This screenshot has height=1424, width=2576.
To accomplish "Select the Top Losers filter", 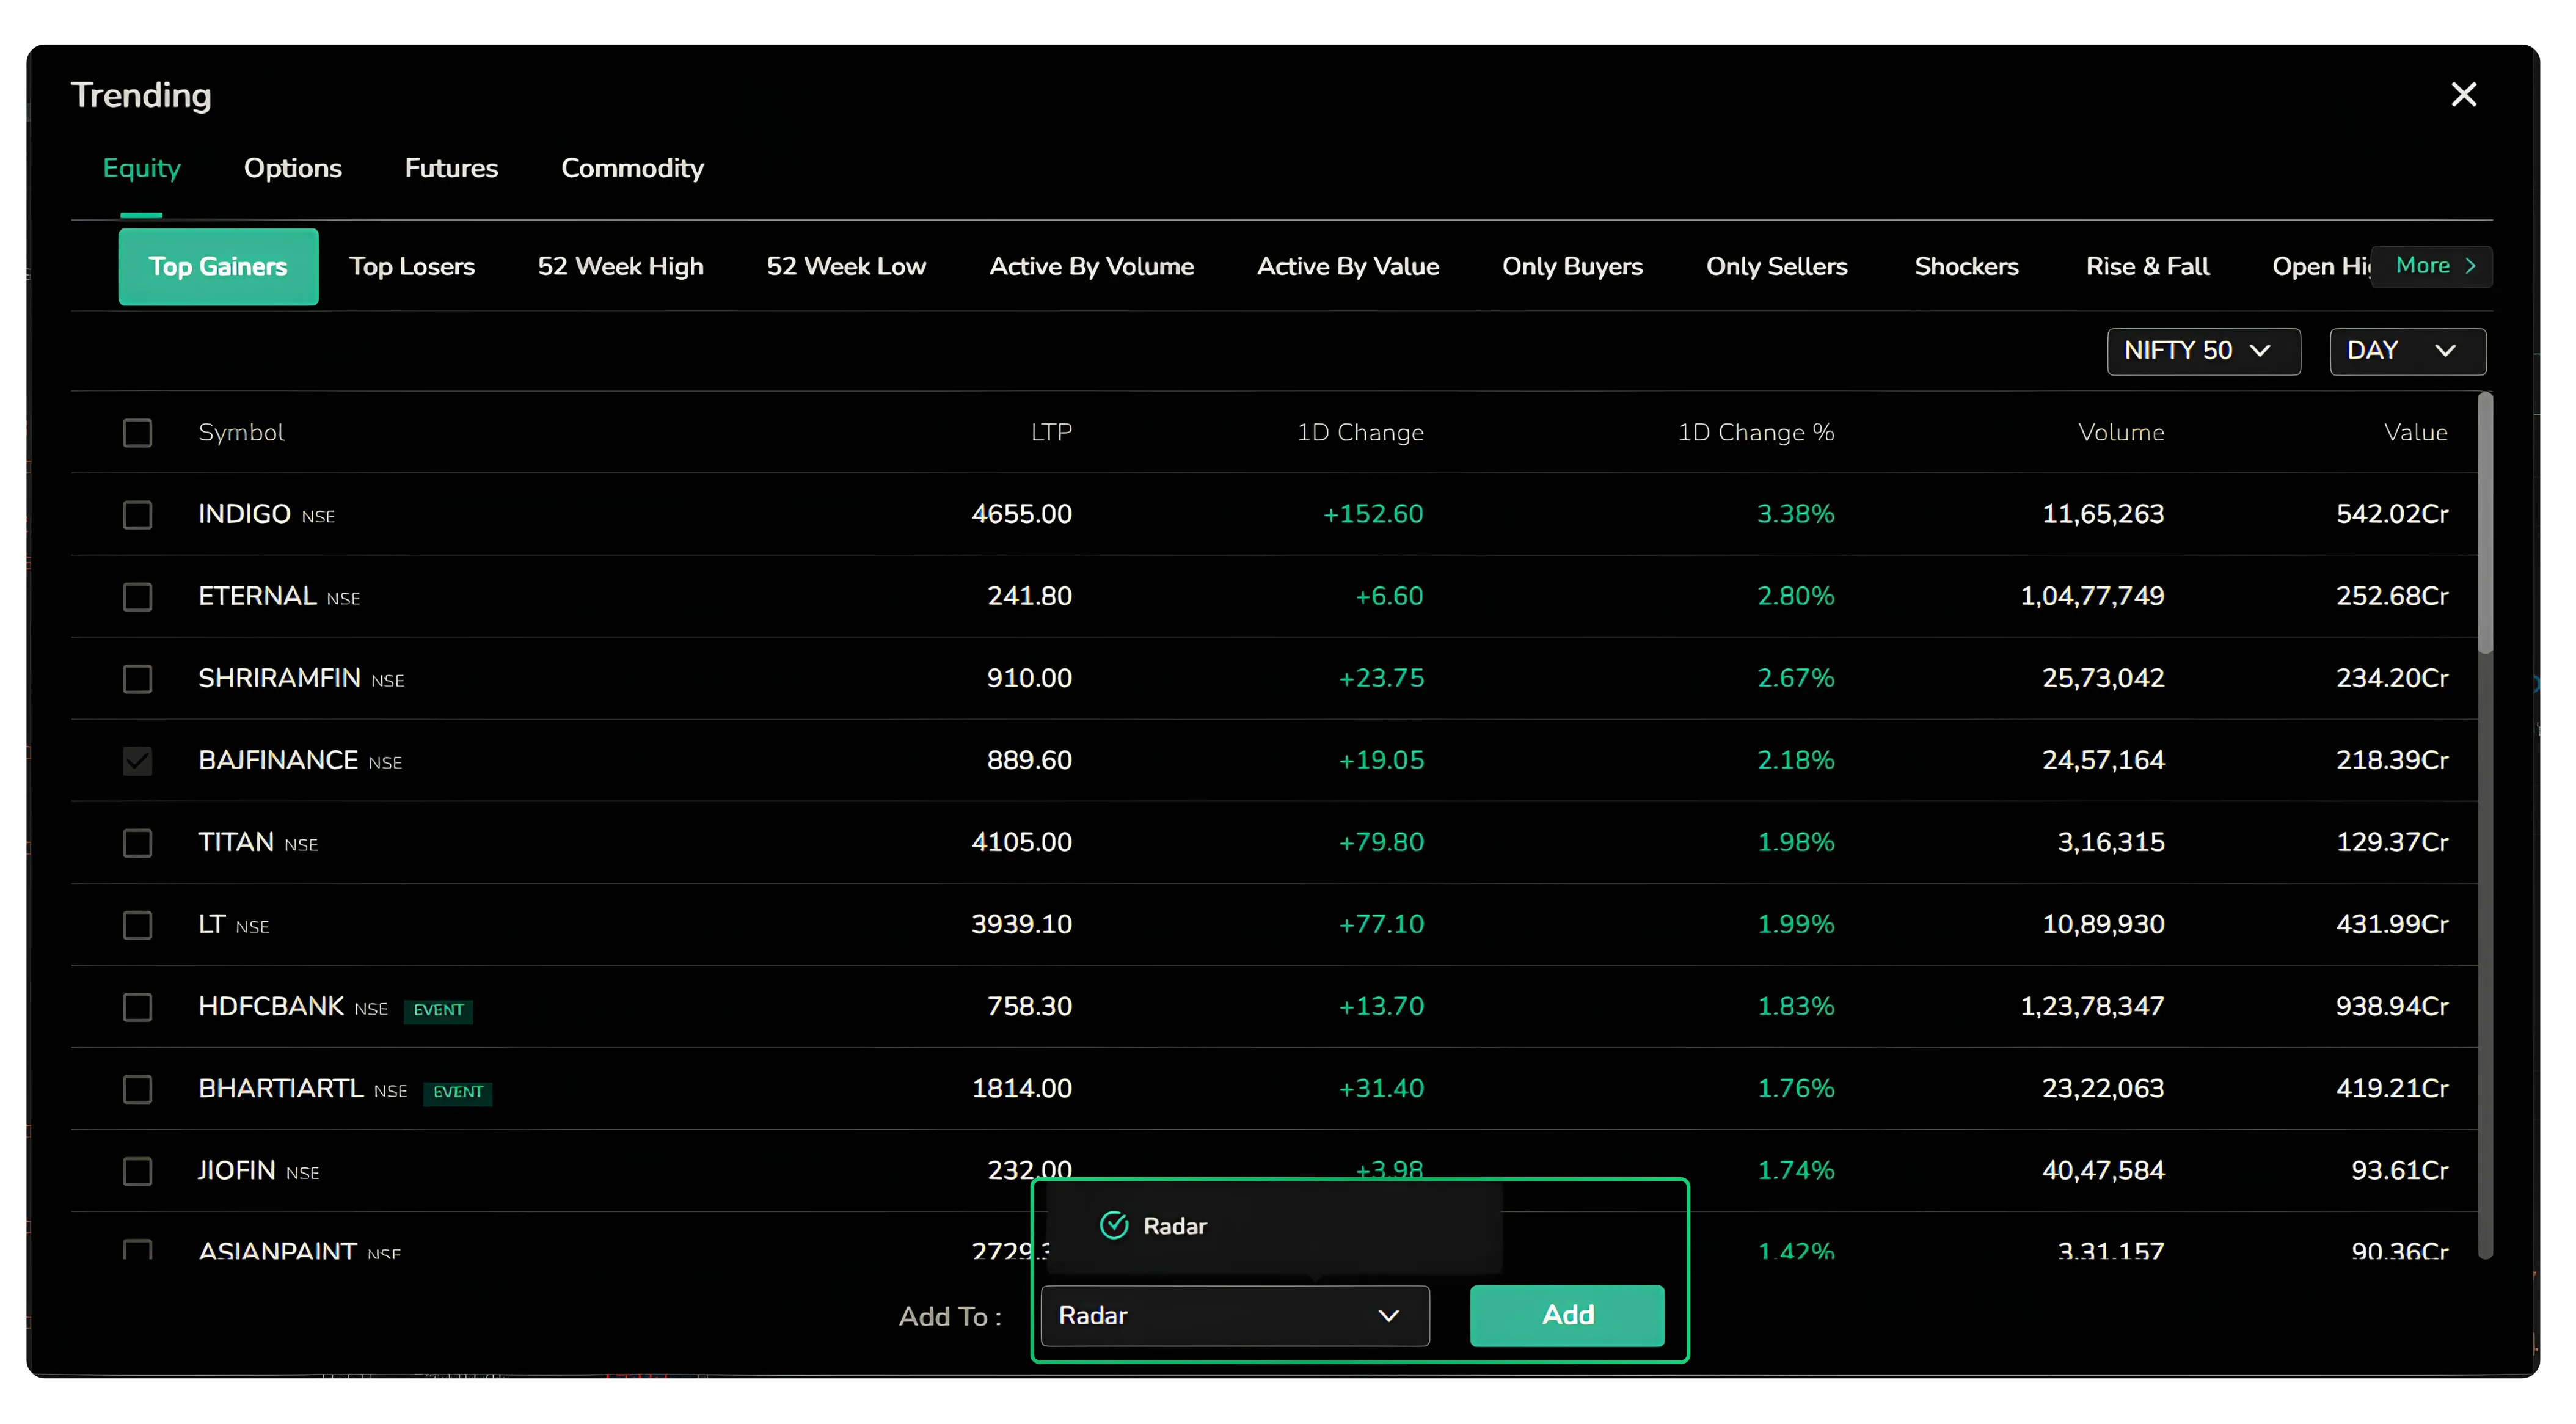I will point(411,267).
